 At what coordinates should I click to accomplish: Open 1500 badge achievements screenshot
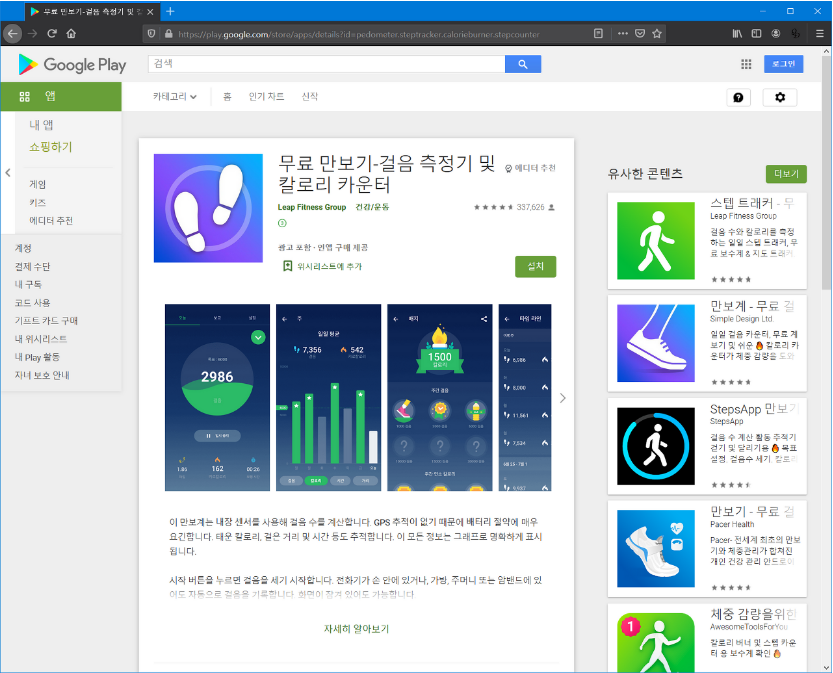click(x=440, y=397)
